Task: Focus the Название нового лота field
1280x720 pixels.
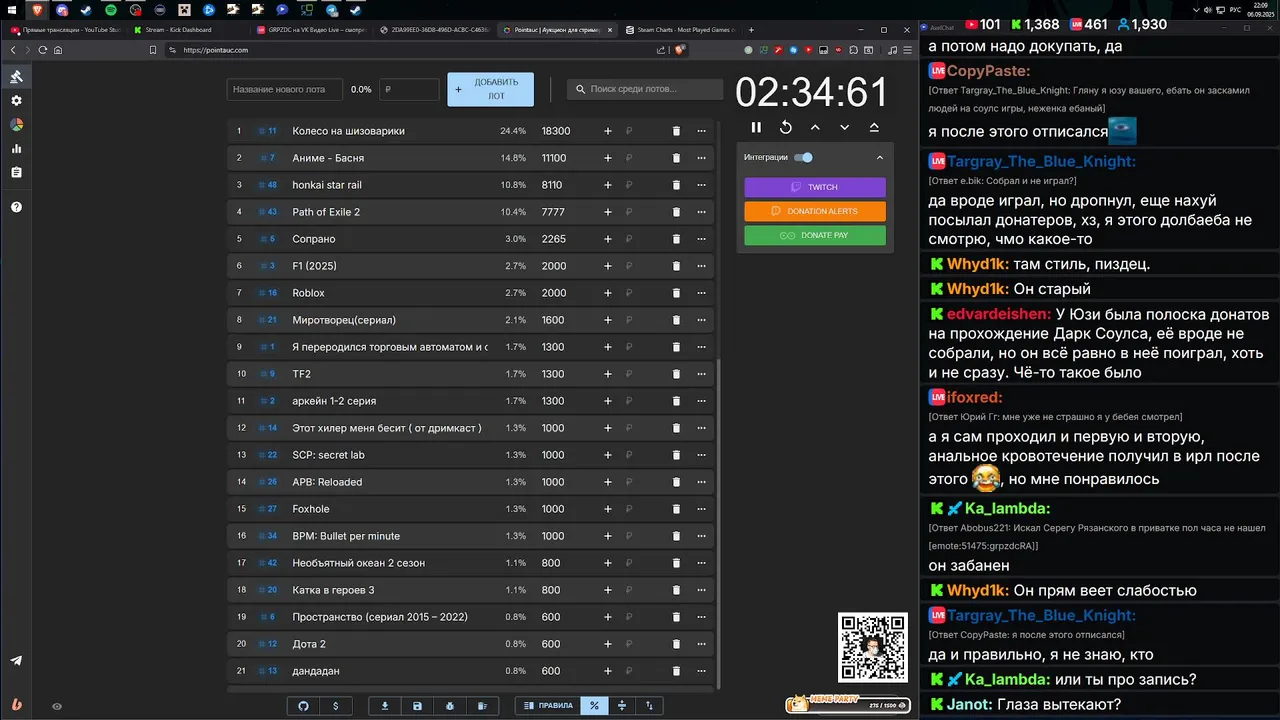Action: (x=285, y=89)
